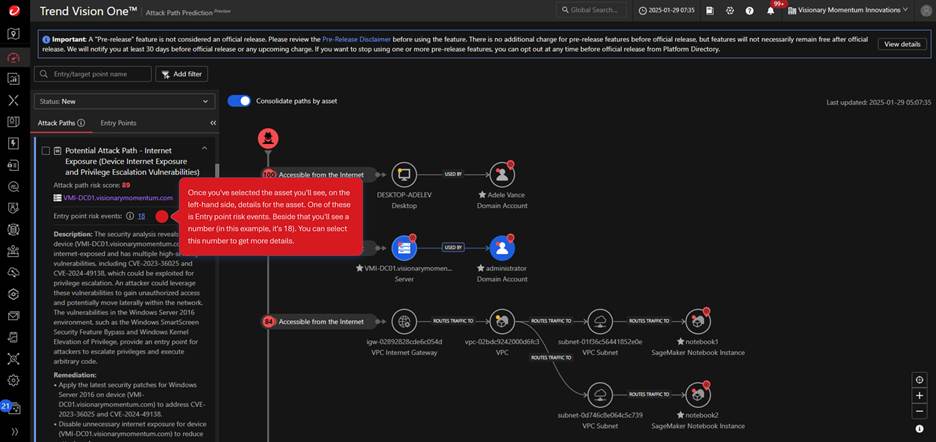Screen dimensions: 936x442
Task: Click USED BY label next to DESKTOP-ADELEV
Action: coord(453,174)
